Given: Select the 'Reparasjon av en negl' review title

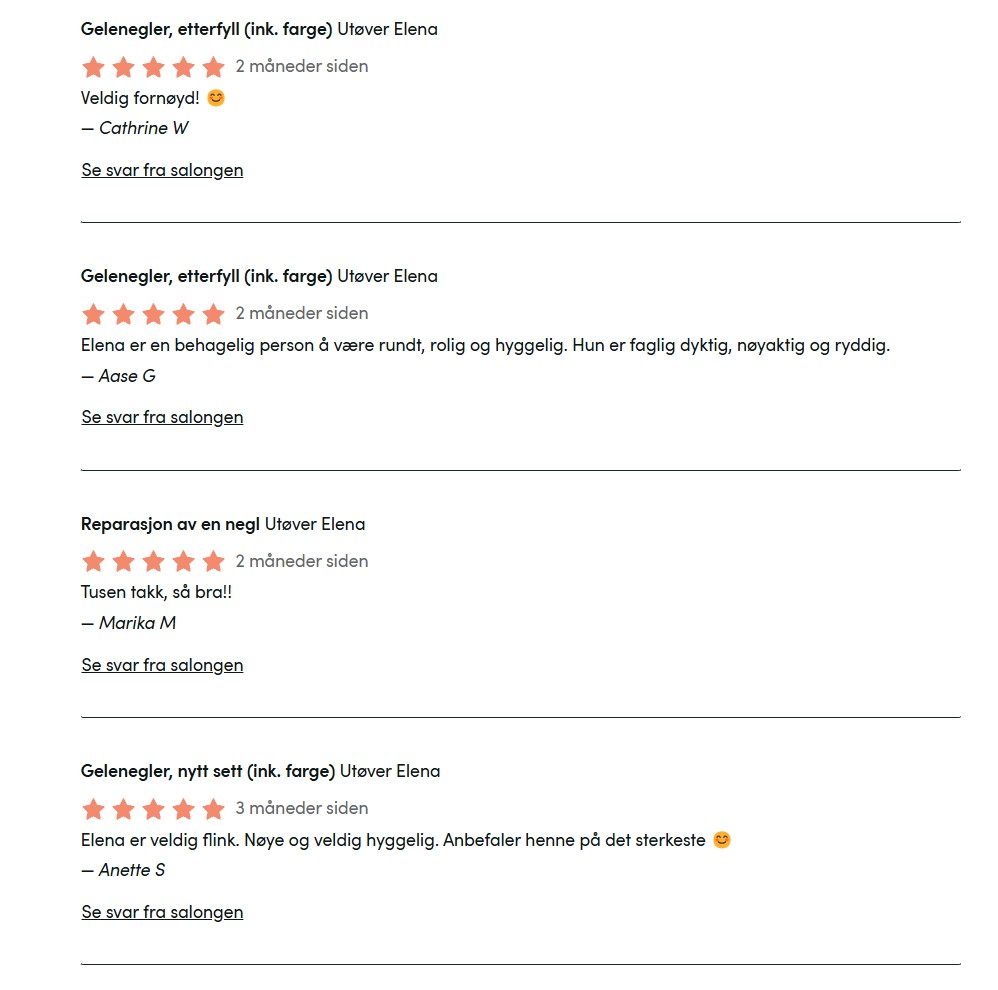Looking at the screenshot, I should [171, 524].
